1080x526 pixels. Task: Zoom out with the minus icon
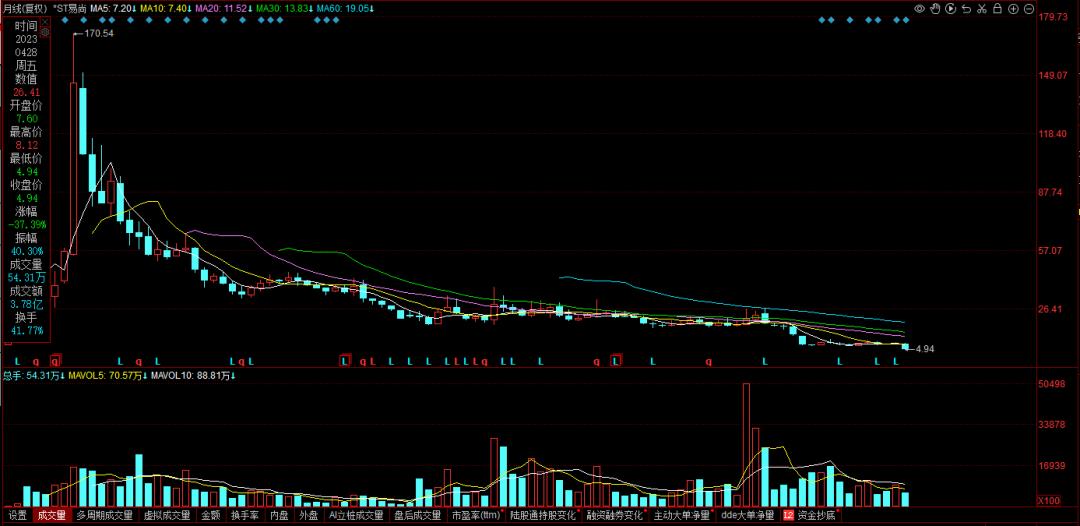click(x=1029, y=9)
